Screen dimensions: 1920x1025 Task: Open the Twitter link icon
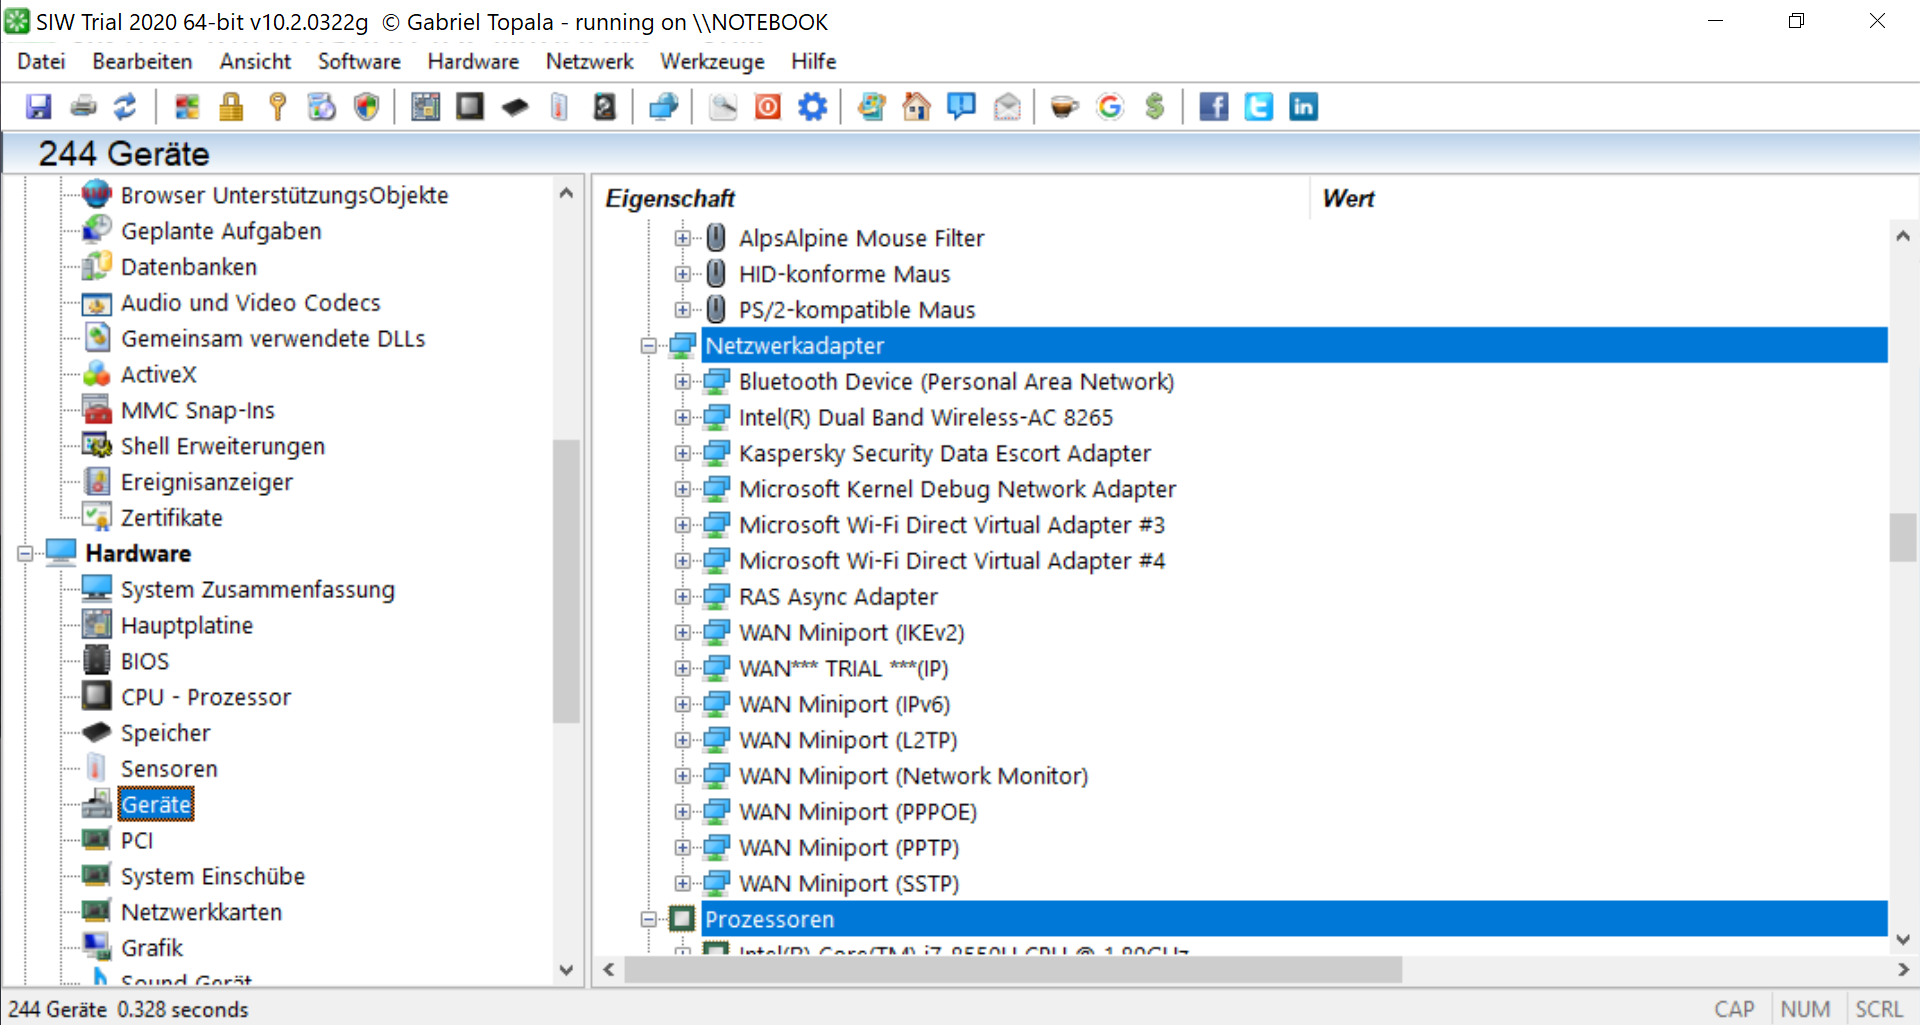click(1258, 107)
